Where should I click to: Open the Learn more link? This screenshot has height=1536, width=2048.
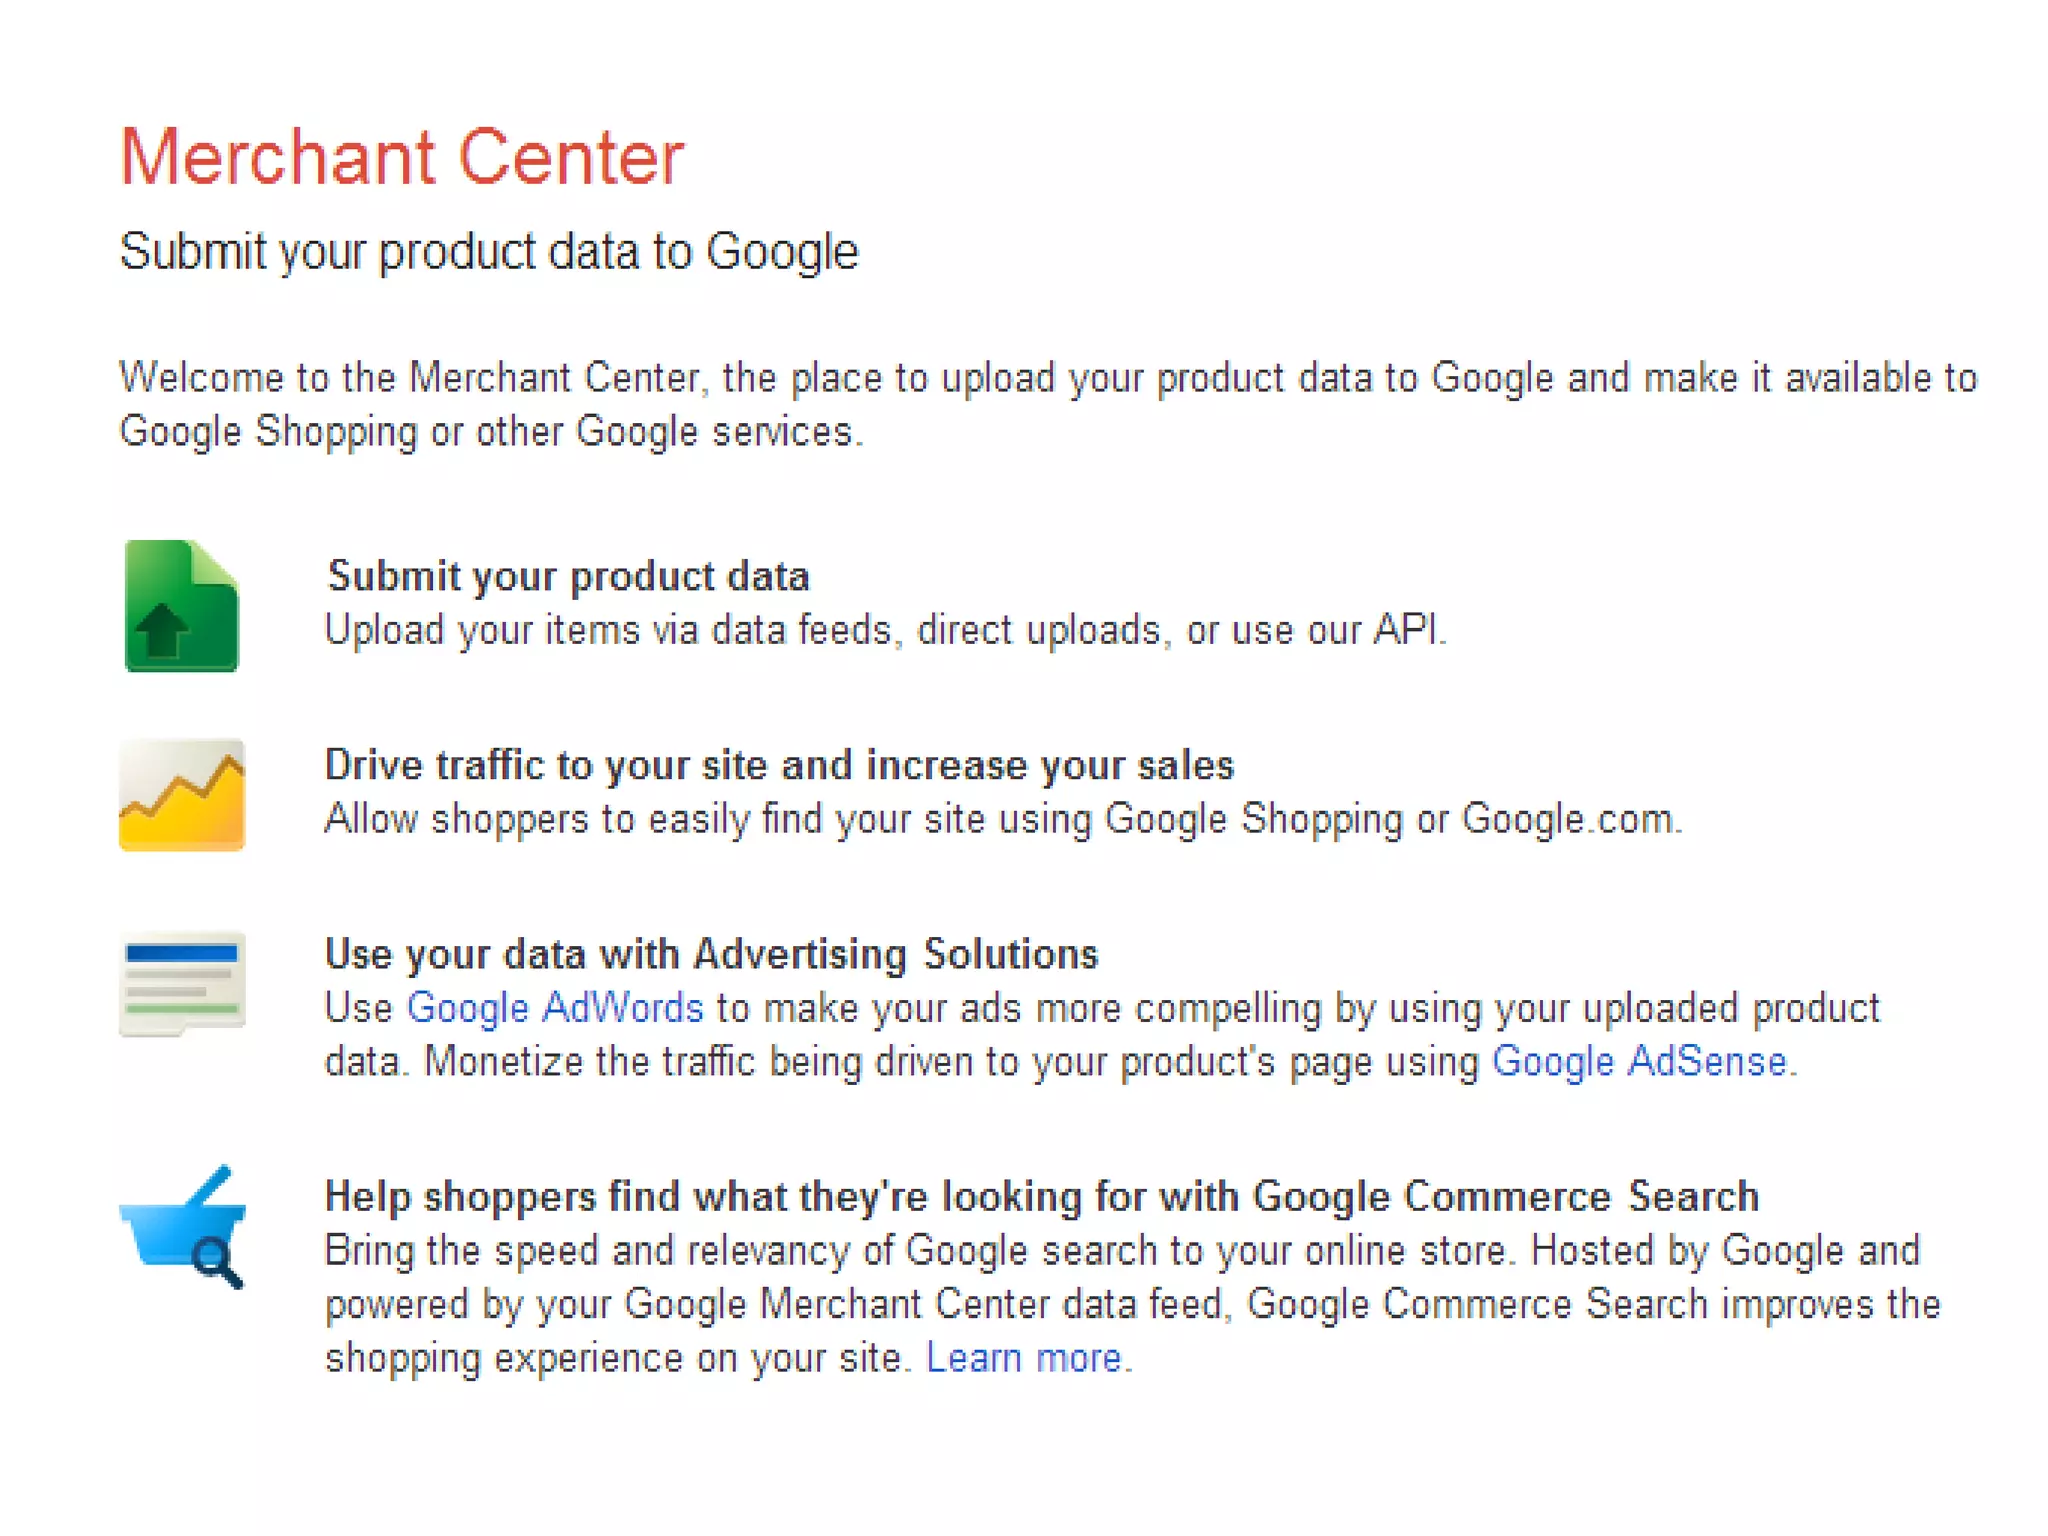(1023, 1358)
